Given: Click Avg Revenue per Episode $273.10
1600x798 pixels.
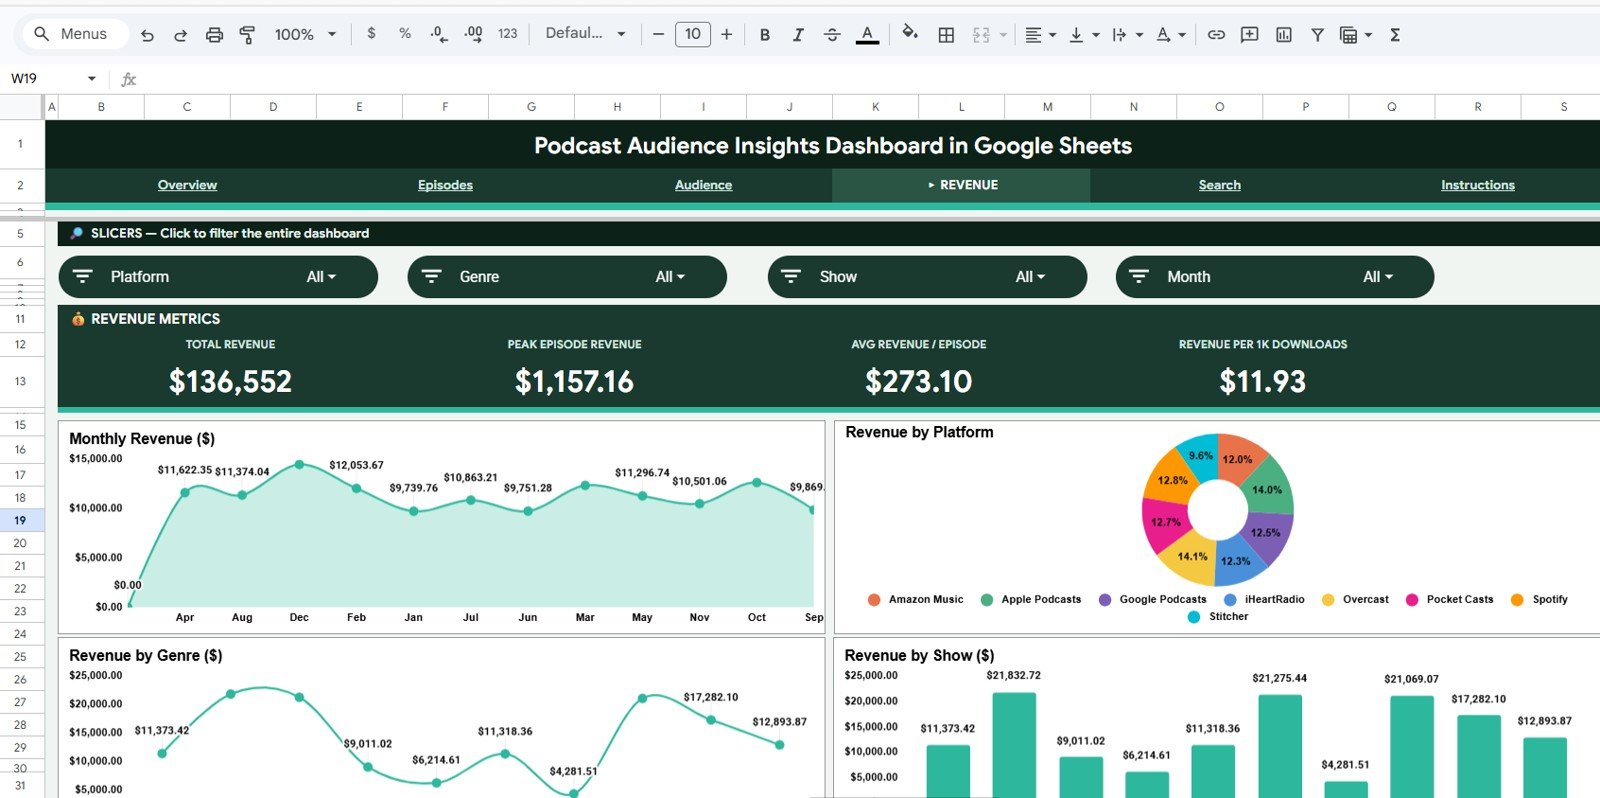Looking at the screenshot, I should tap(918, 382).
